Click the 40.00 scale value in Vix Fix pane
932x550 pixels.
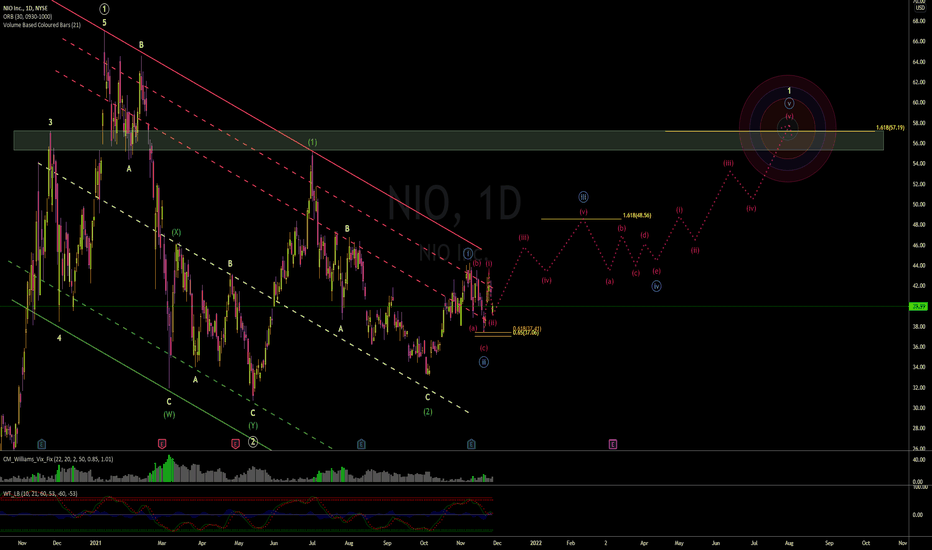pos(919,460)
